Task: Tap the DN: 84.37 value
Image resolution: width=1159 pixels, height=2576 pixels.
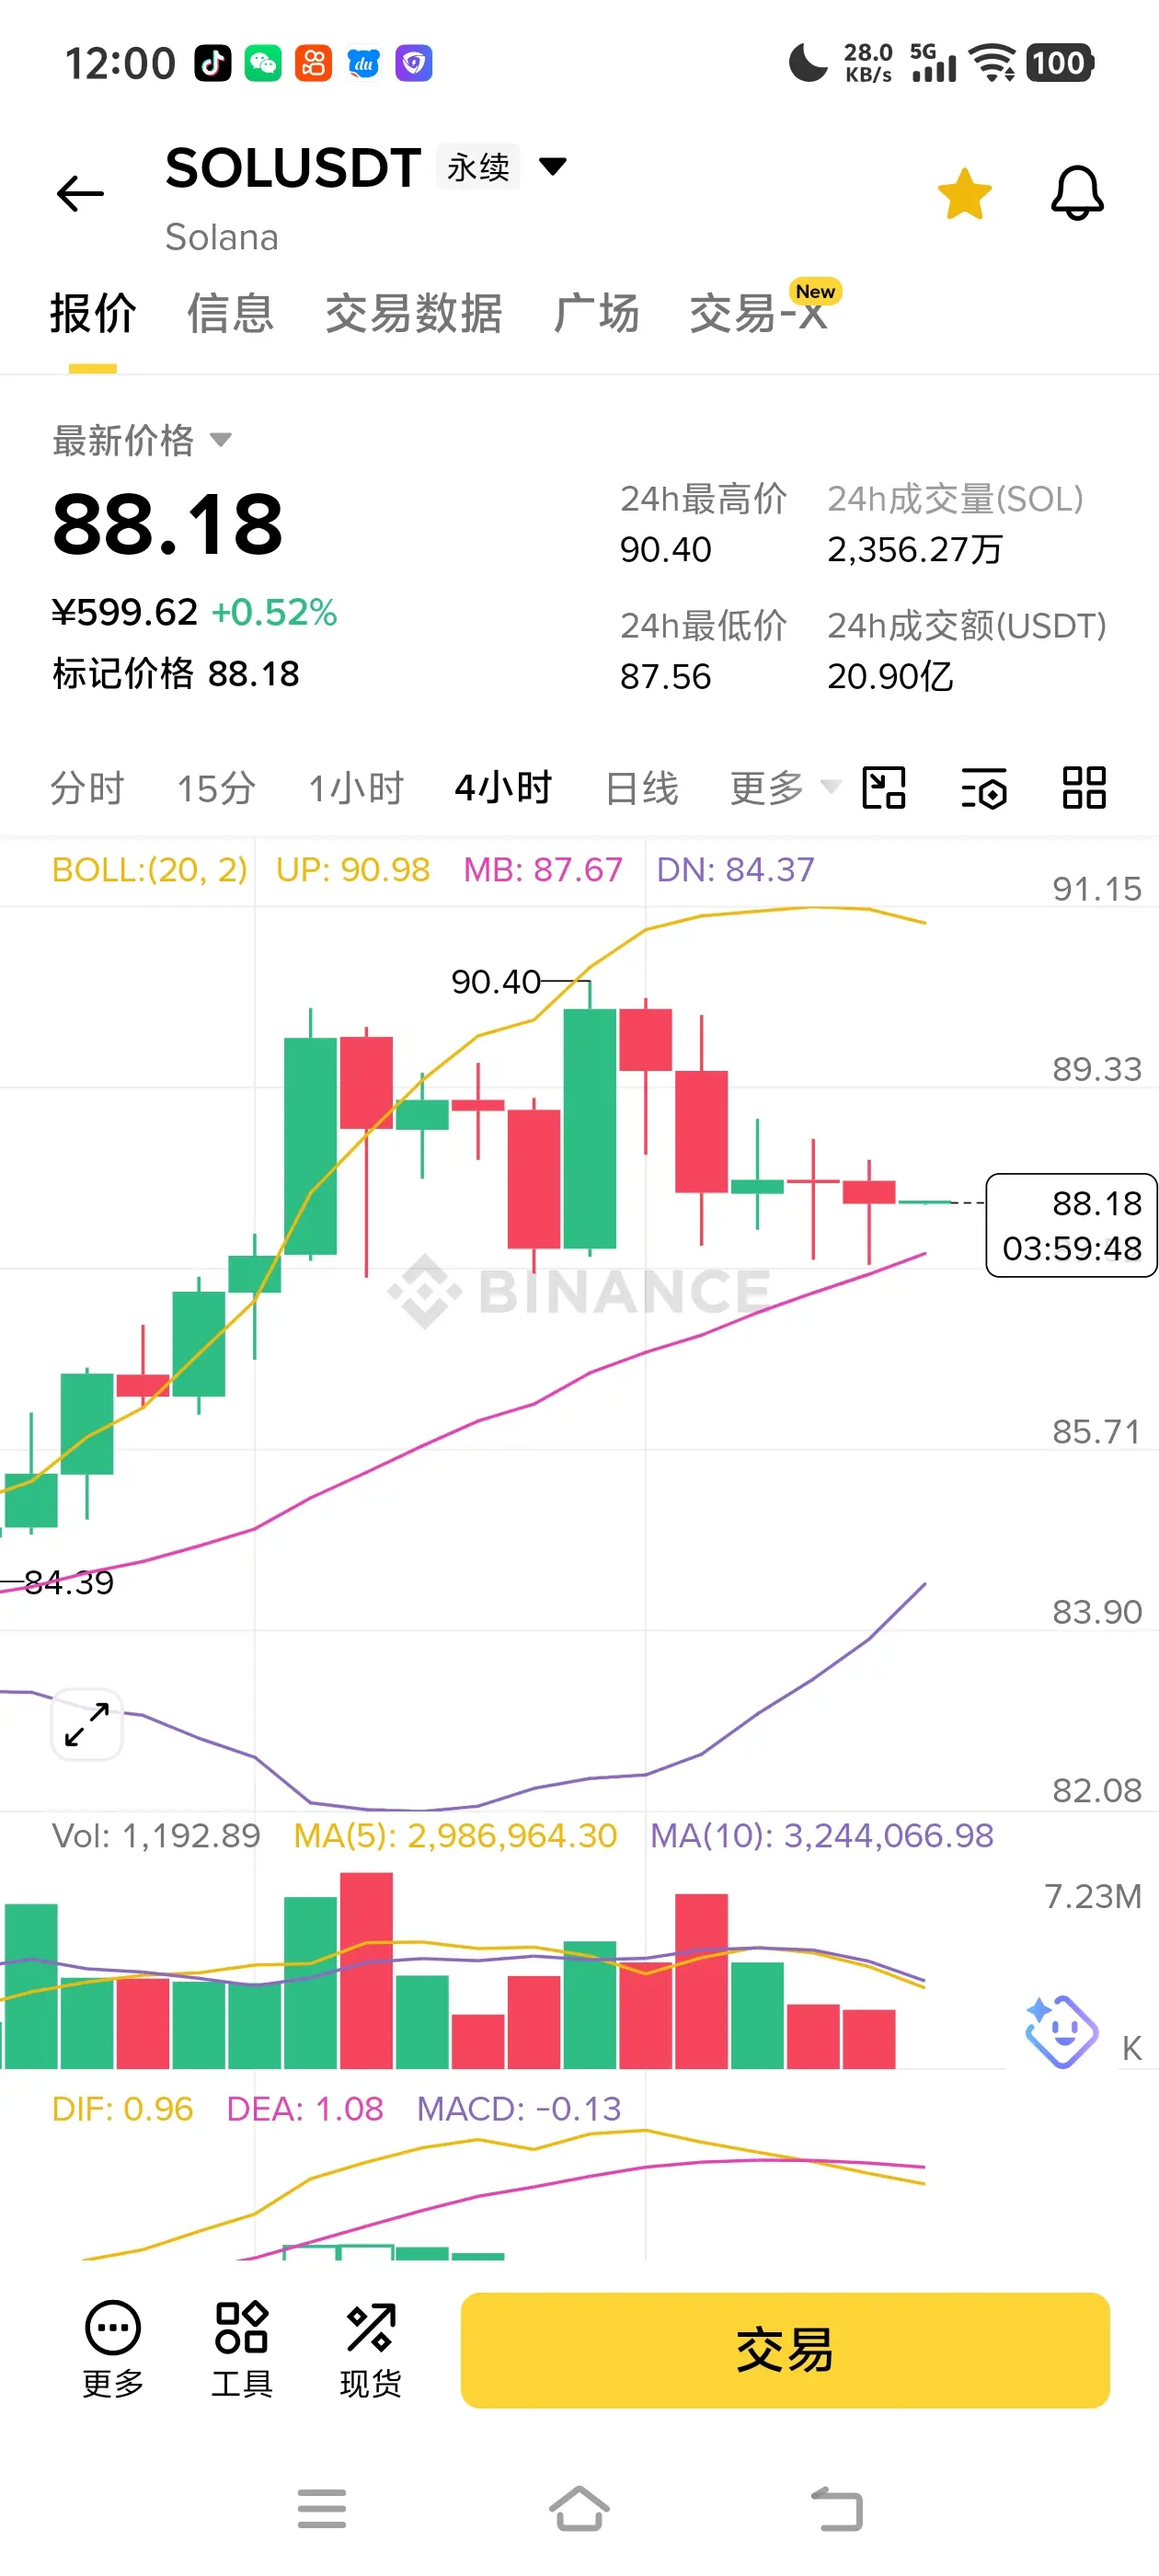Action: 735,870
